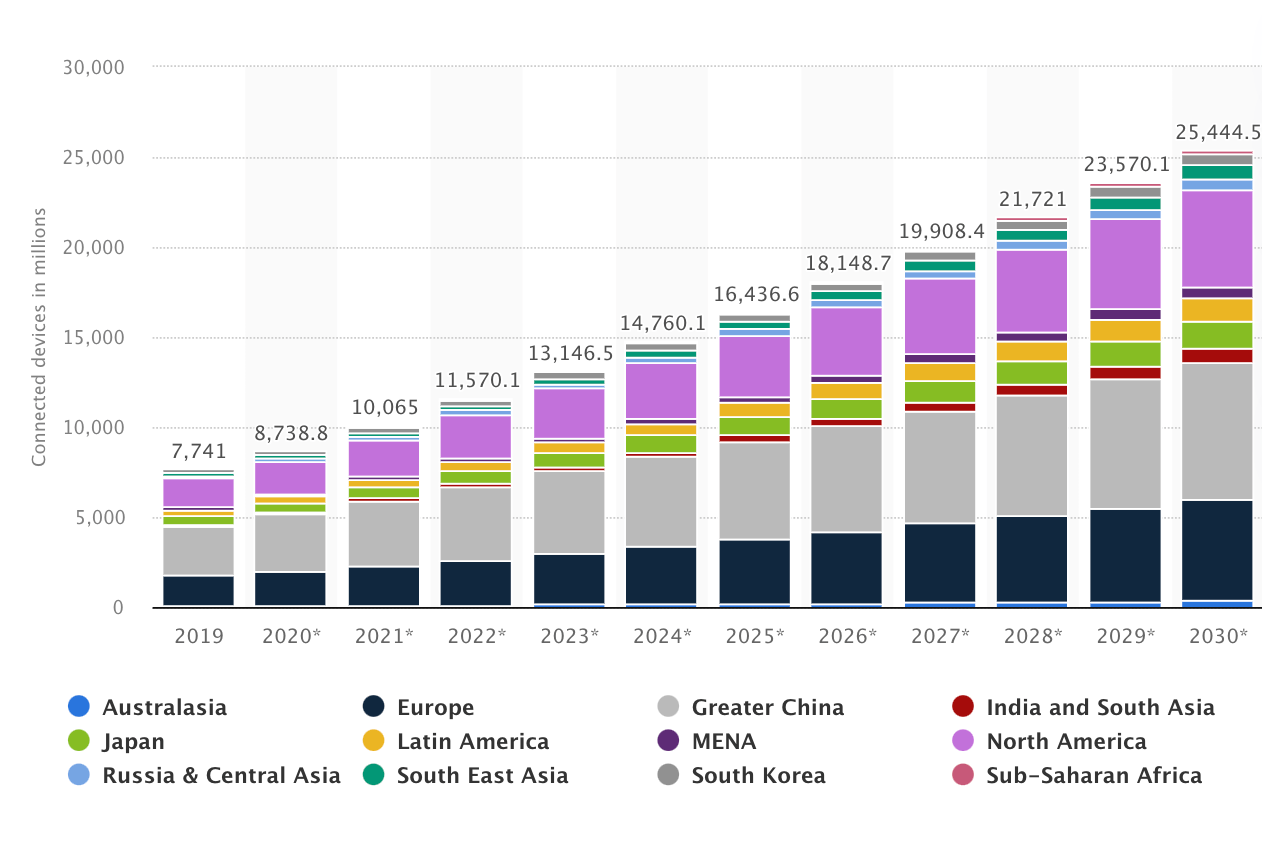Click the 18,148.7 total label
Viewport: 1262px width, 842px height.
pyautogui.click(x=849, y=264)
